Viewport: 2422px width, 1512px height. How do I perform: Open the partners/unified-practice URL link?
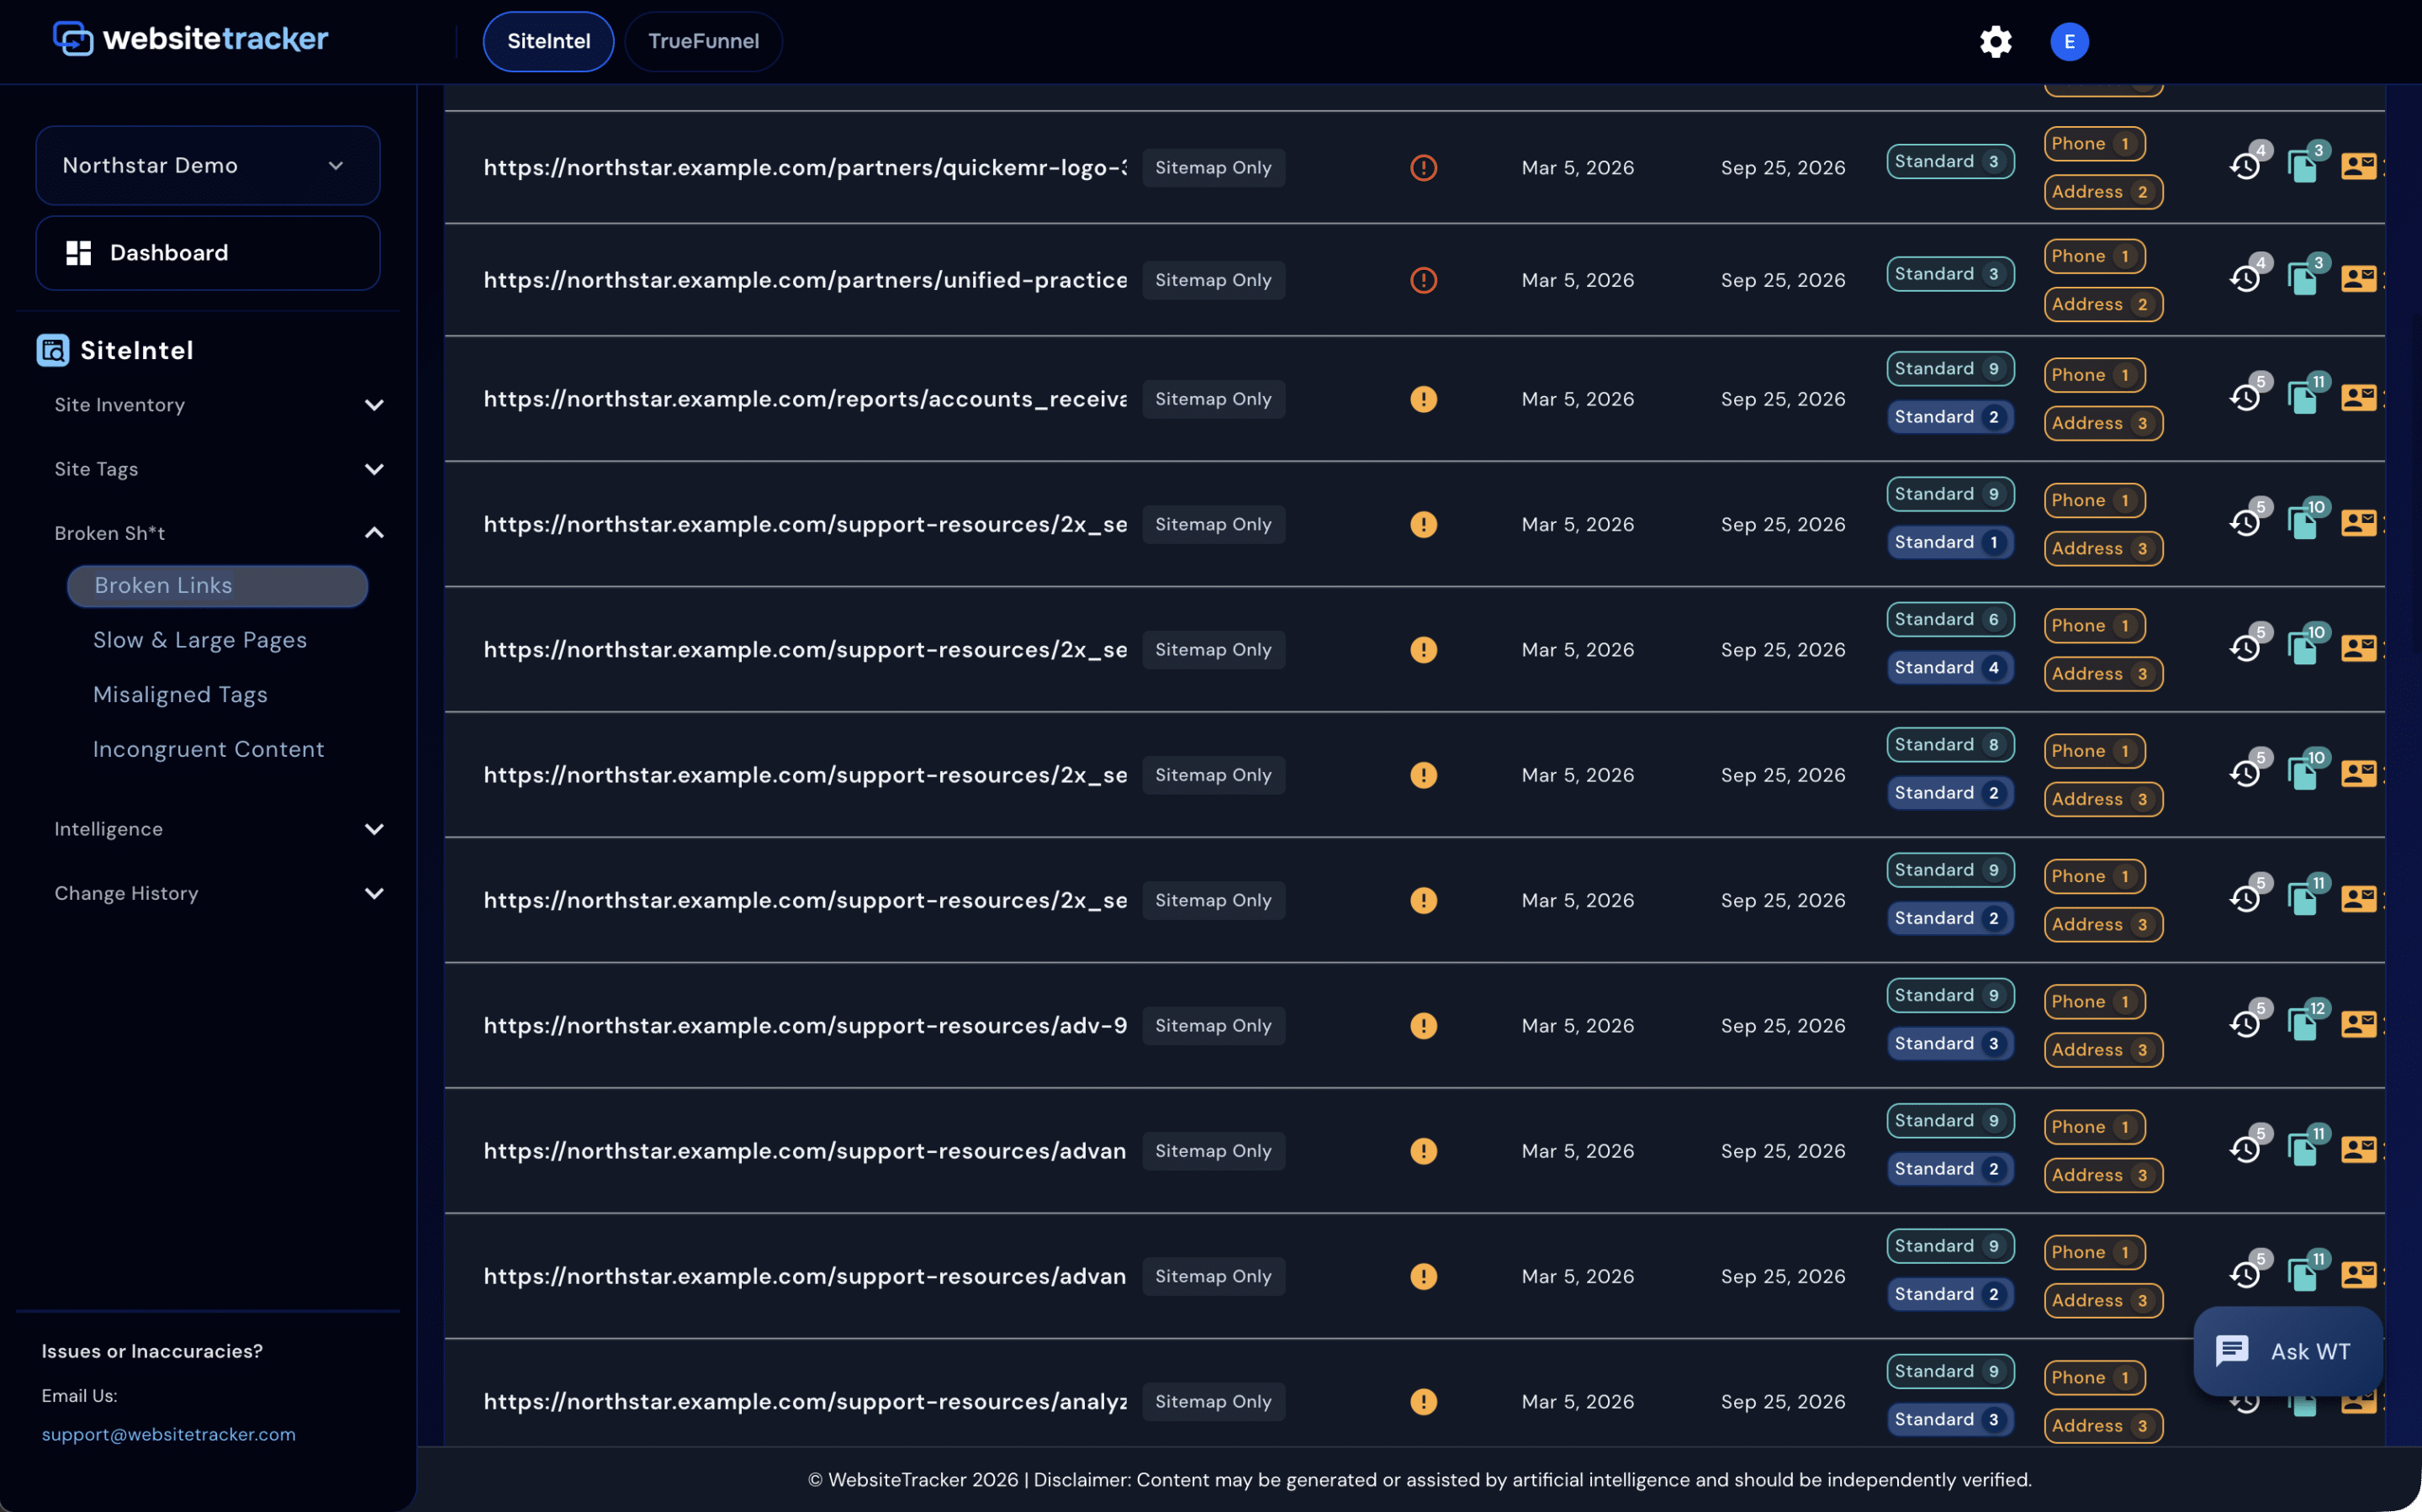805,280
